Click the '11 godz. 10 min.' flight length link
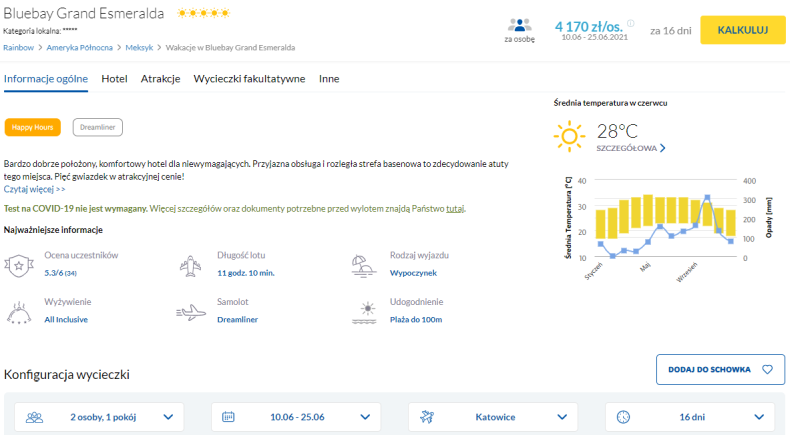Image resolution: width=790 pixels, height=435 pixels. 246,273
